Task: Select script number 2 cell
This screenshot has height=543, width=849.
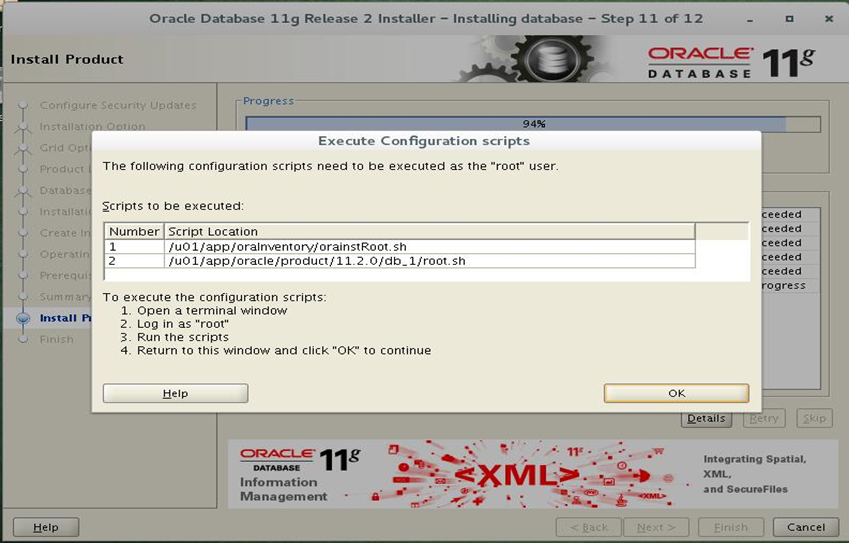Action: tap(134, 260)
